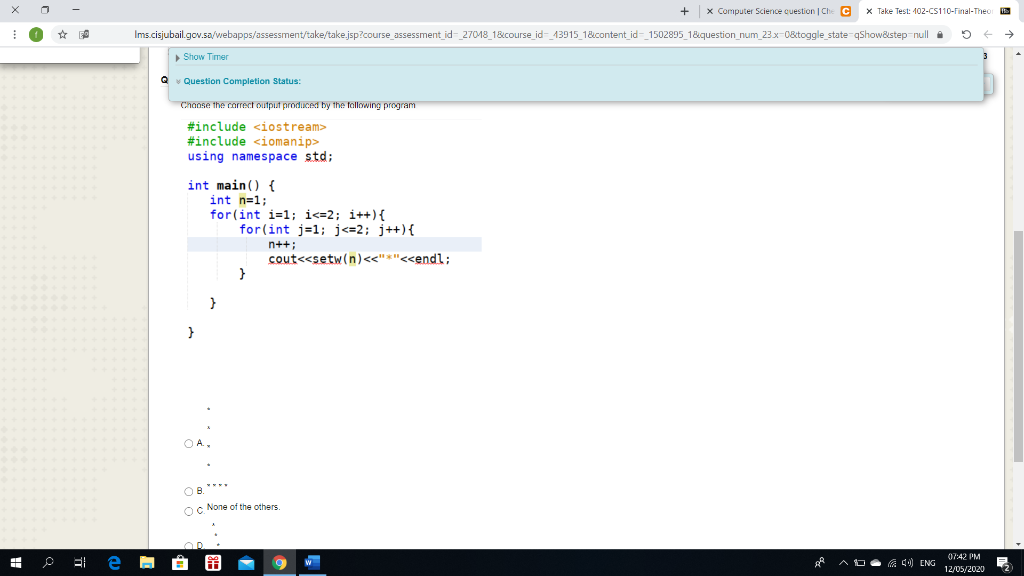
Task: Click the page scrollbar up arrow
Action: click(x=1018, y=54)
